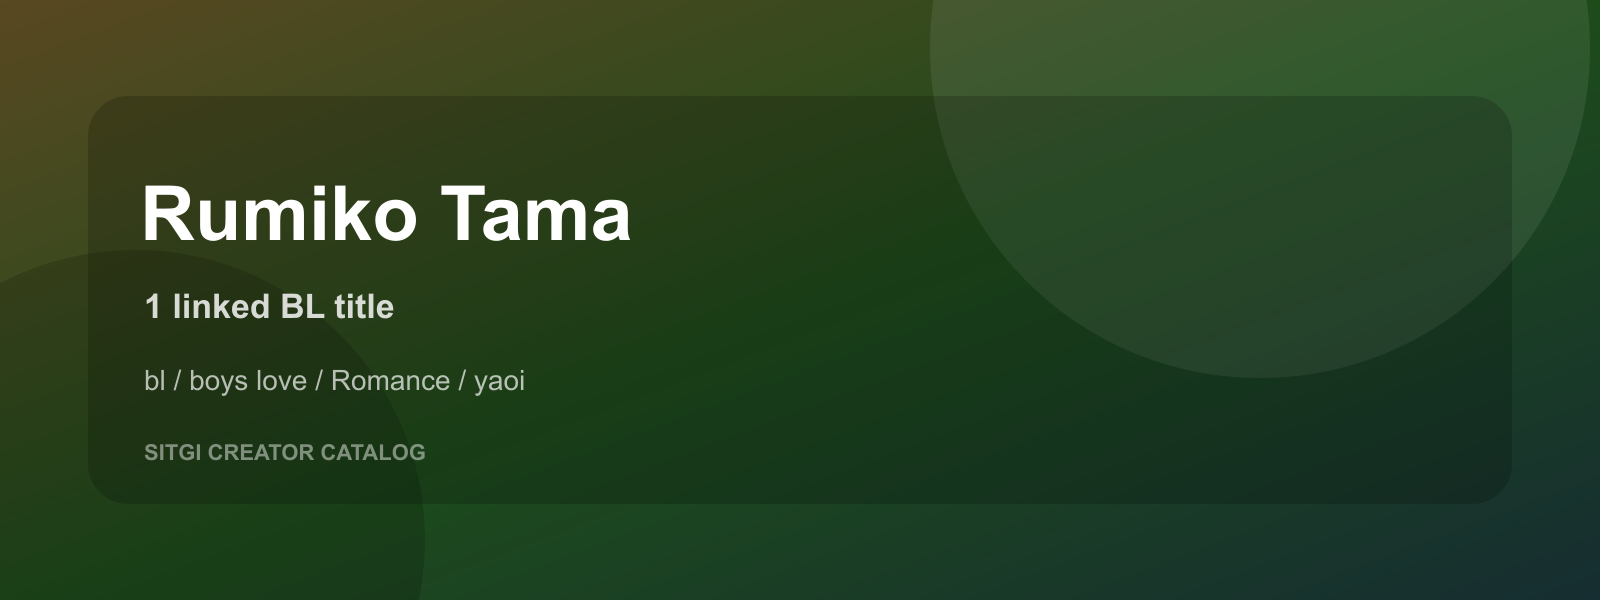Click the slash between 'Romance' and 'yaoi'
1600x600 pixels.
point(462,381)
